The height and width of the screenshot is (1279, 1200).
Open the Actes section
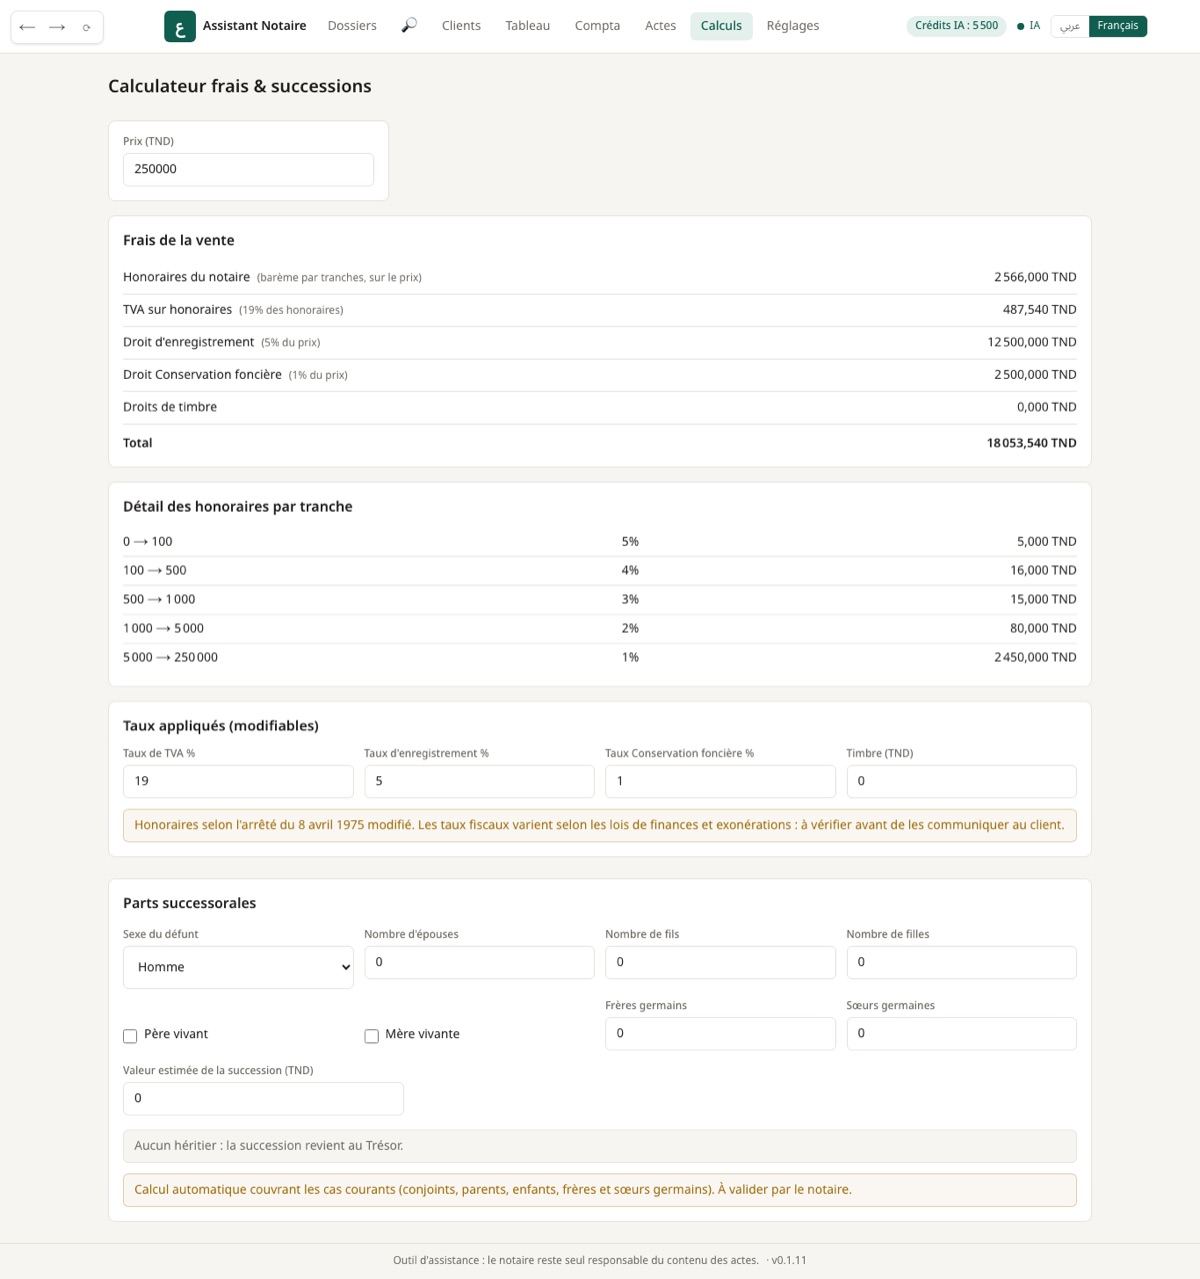pos(660,26)
